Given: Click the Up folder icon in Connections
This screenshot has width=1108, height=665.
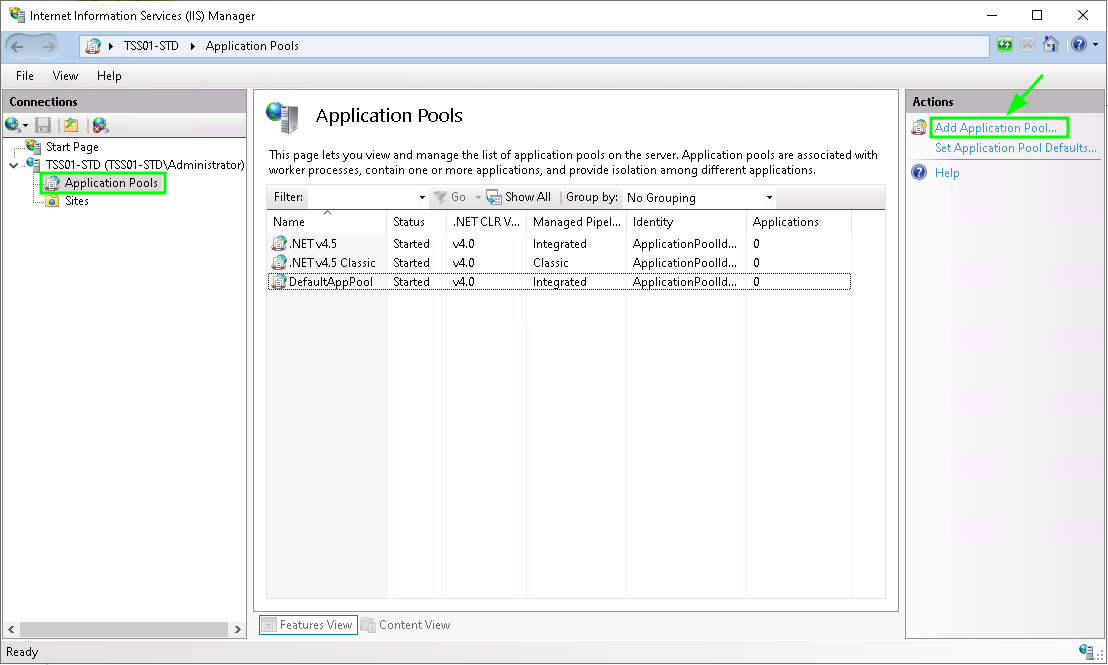Looking at the screenshot, I should pyautogui.click(x=71, y=125).
